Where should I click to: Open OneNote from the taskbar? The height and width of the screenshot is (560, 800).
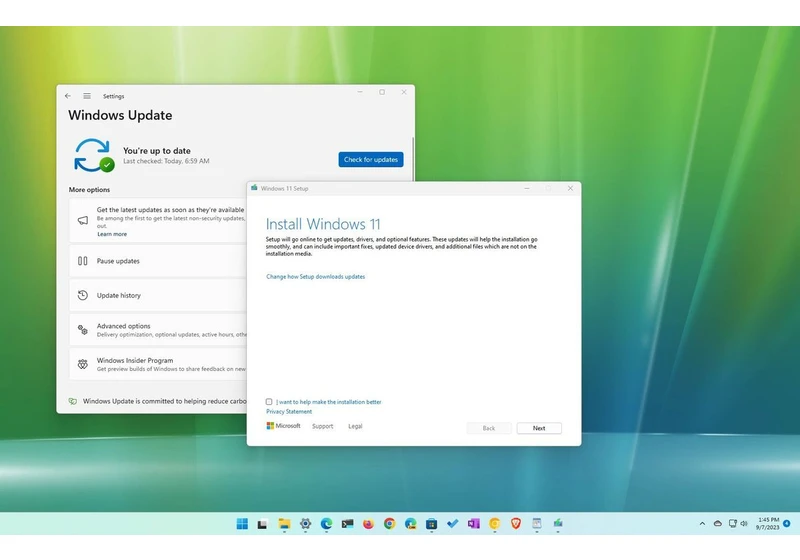473,524
